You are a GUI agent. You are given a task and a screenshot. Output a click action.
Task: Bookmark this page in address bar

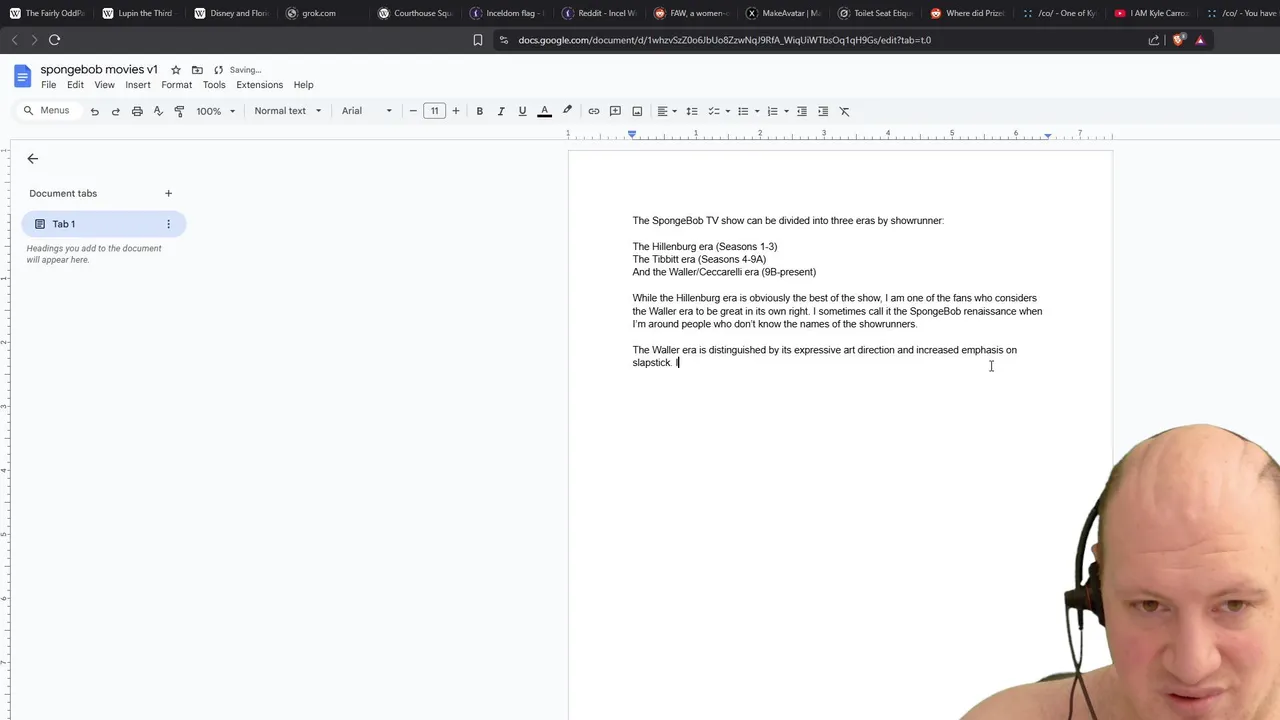click(x=478, y=40)
